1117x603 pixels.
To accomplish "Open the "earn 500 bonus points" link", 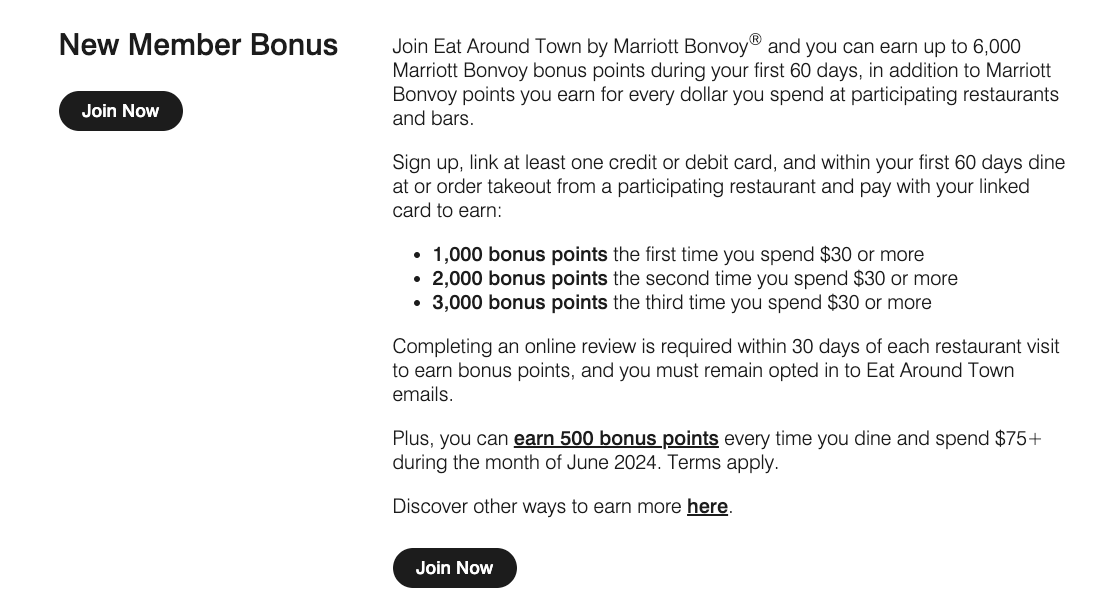I will click(615, 438).
